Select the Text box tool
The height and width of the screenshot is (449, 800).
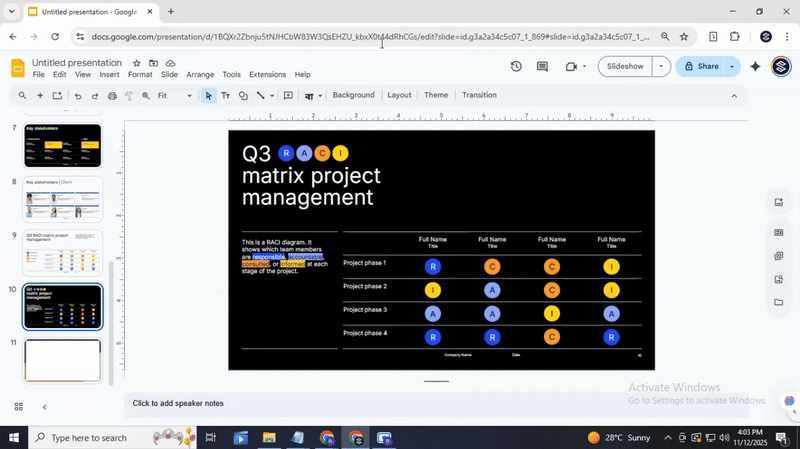[225, 96]
